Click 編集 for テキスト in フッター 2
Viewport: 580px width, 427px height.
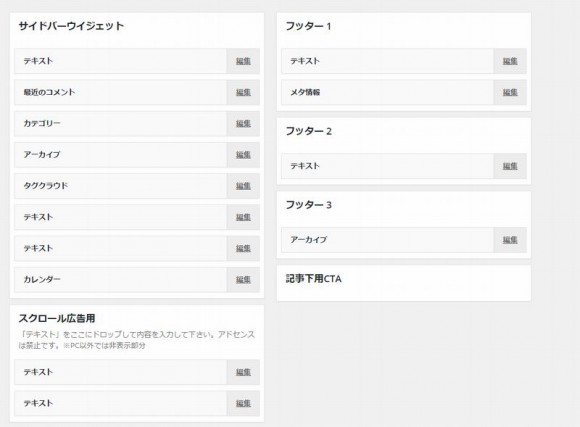point(510,166)
